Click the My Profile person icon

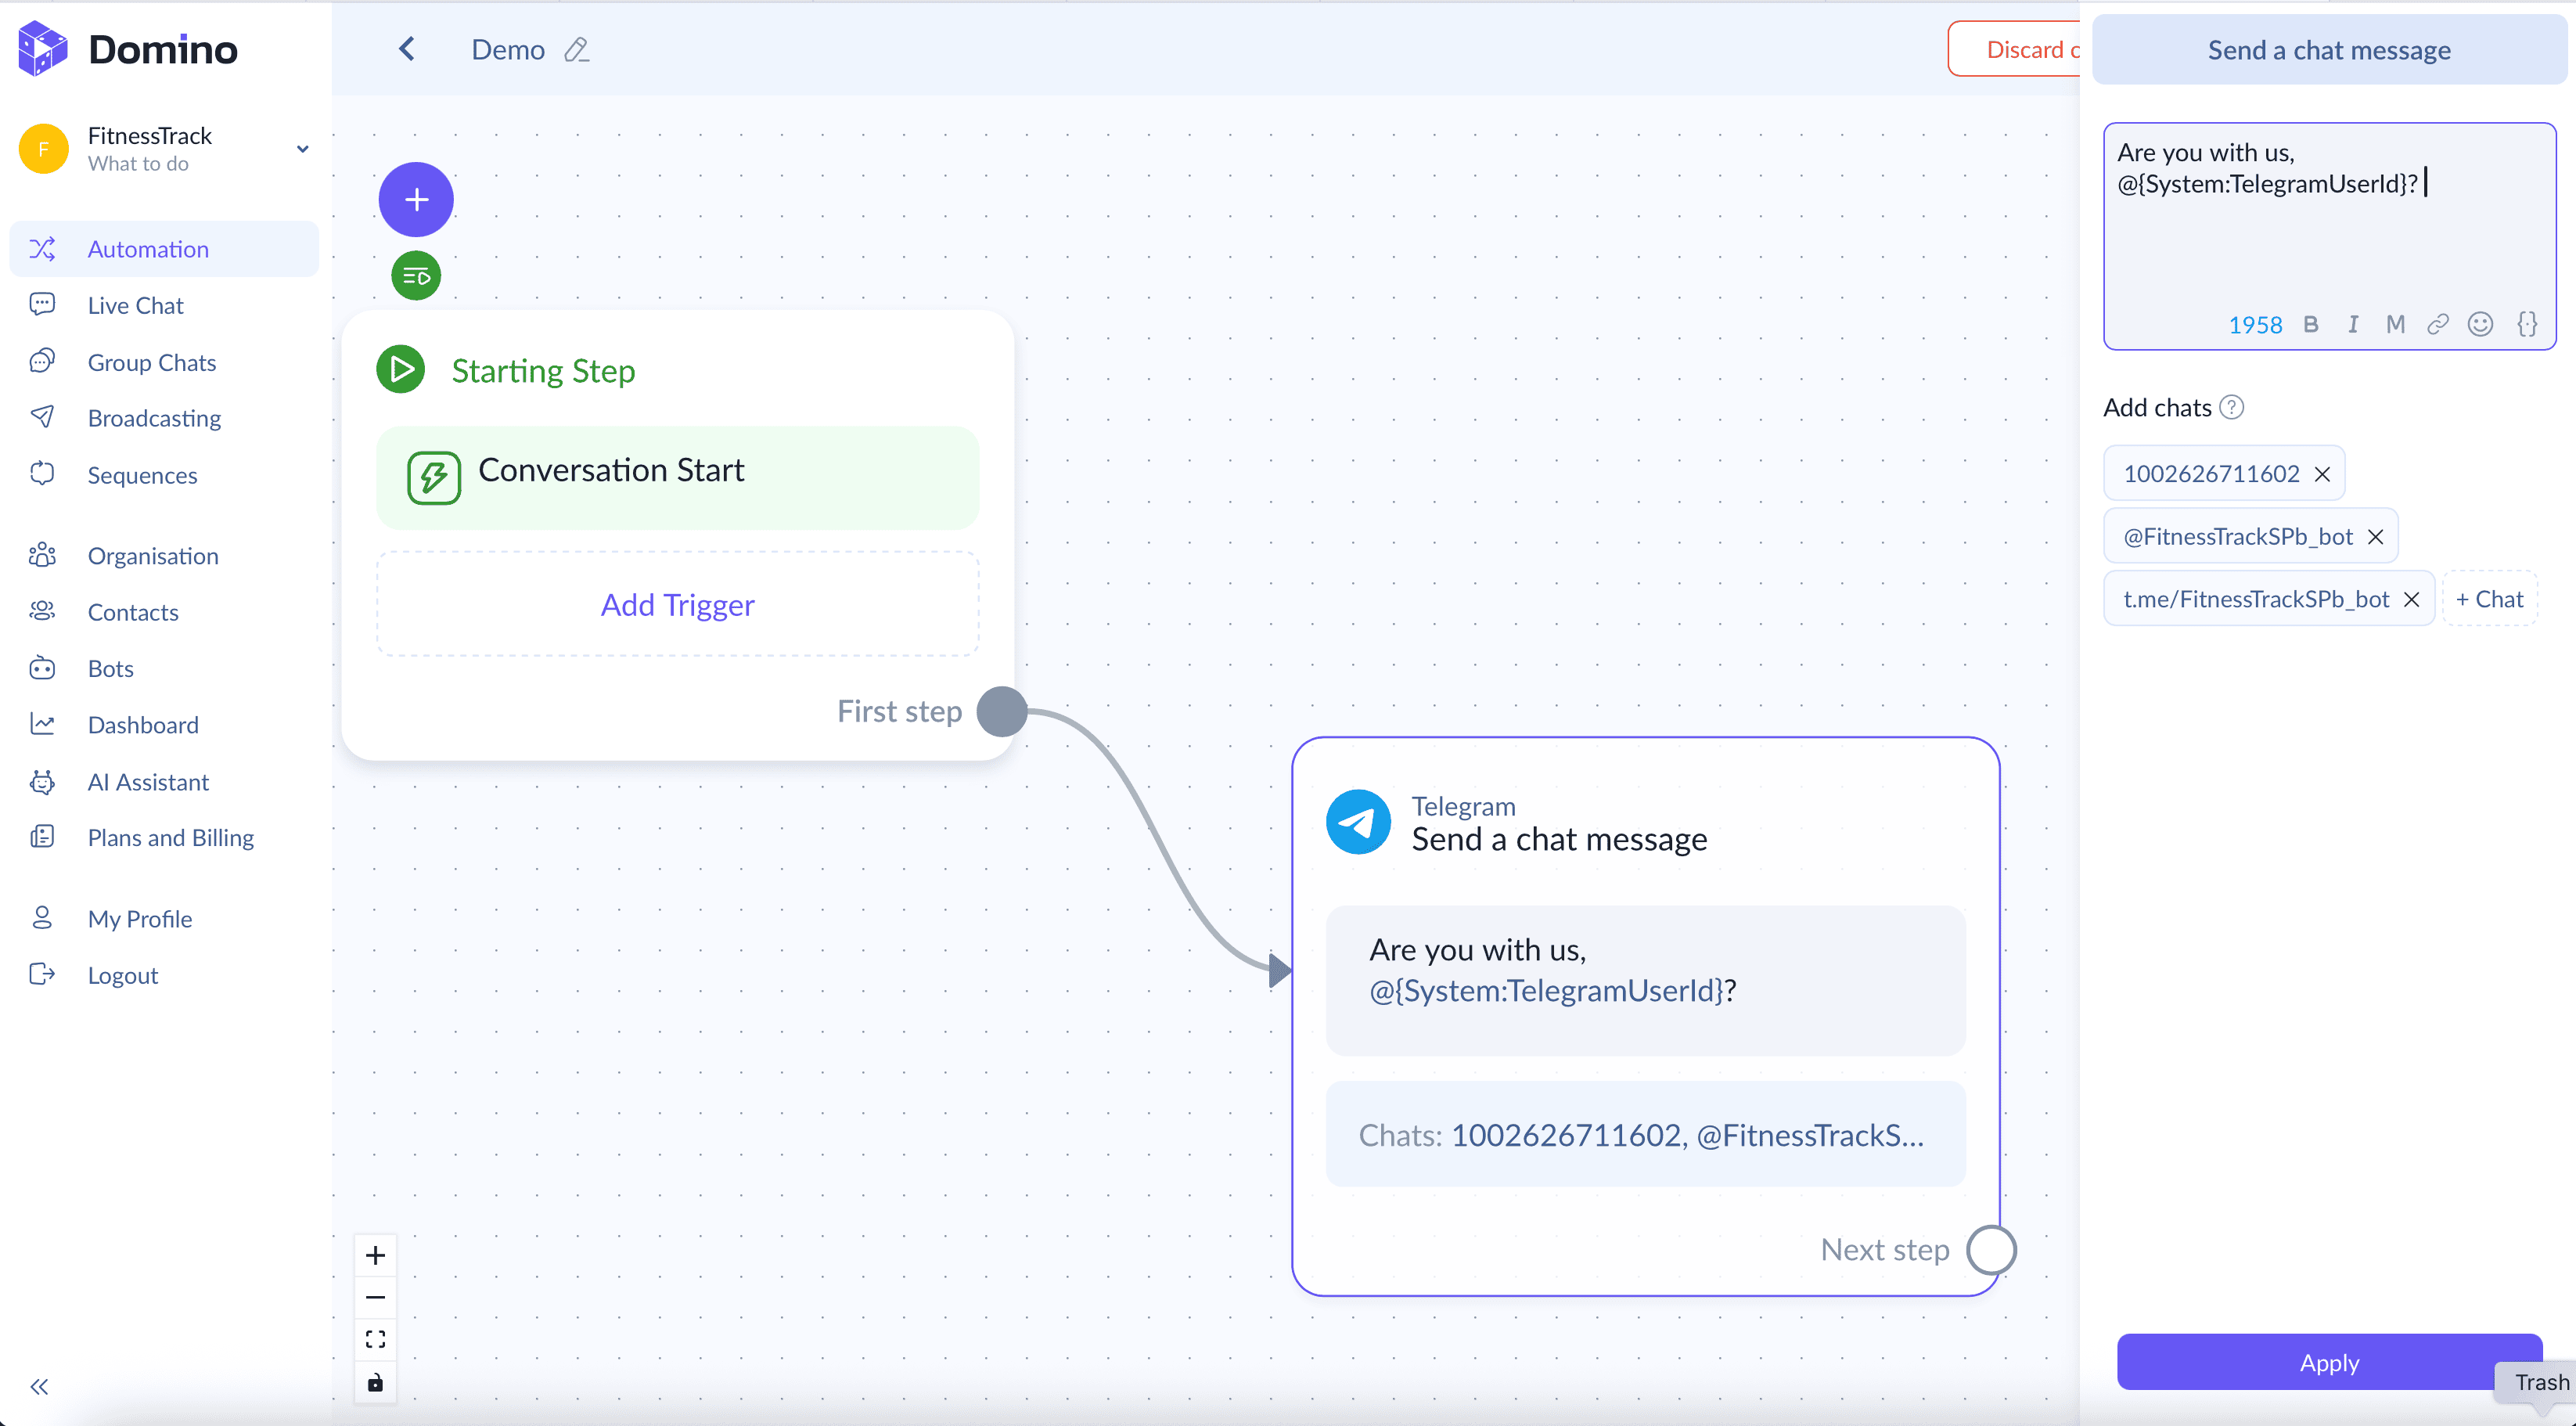pos(42,918)
